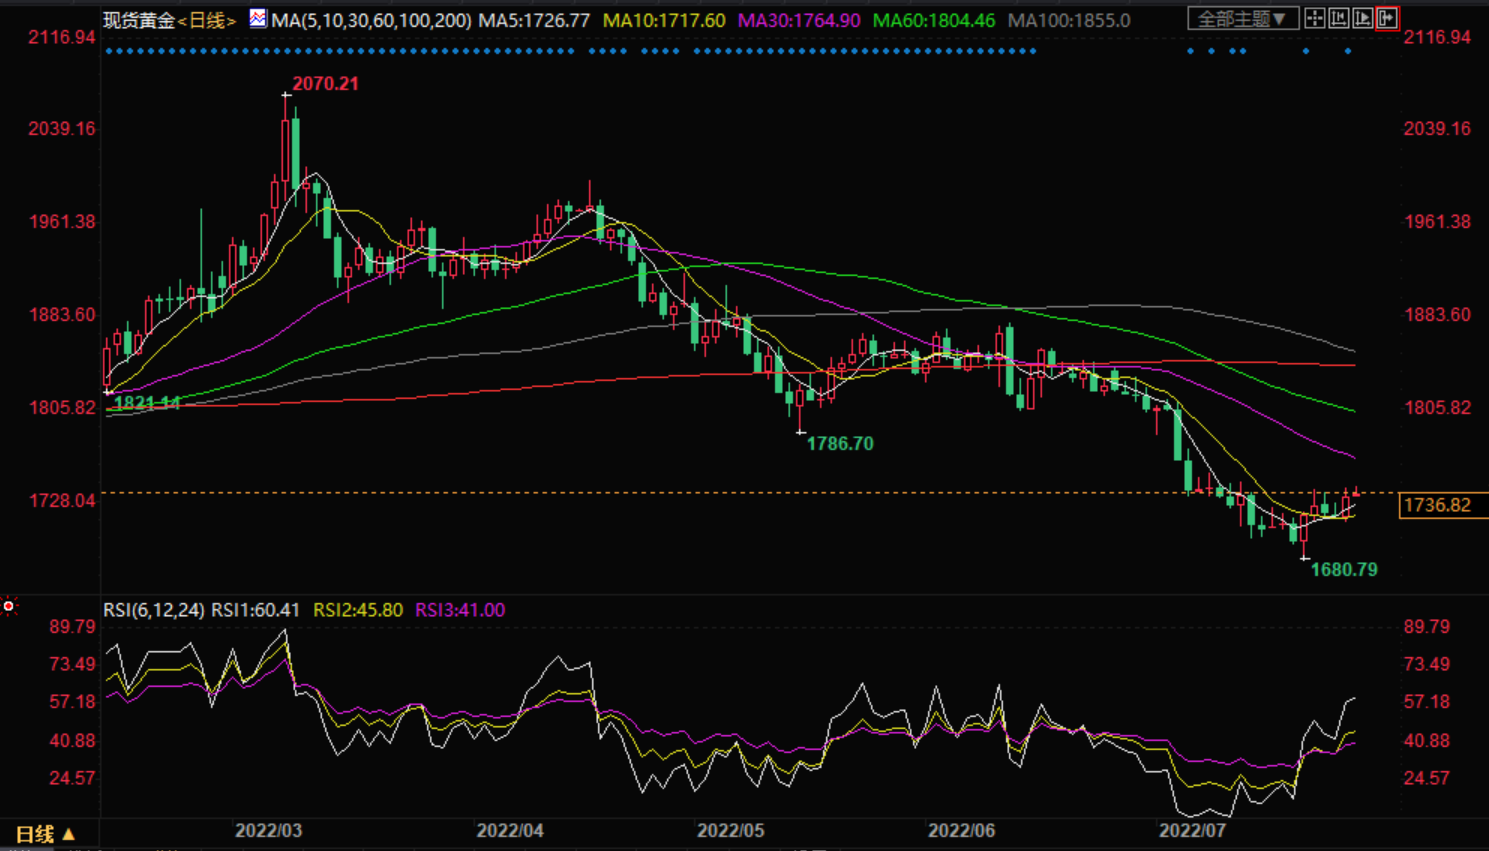Select the magenta MA30:1764.90 legend entry
Viewport: 1489px width, 851px height.
tap(799, 20)
